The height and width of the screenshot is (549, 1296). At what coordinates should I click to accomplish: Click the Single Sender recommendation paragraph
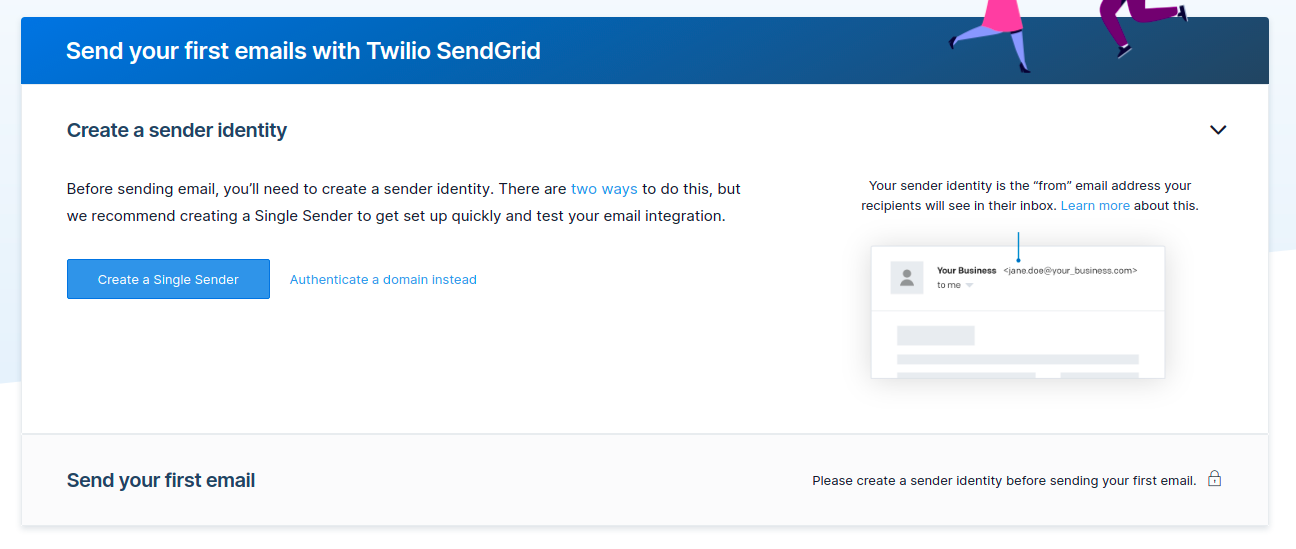[x=403, y=202]
